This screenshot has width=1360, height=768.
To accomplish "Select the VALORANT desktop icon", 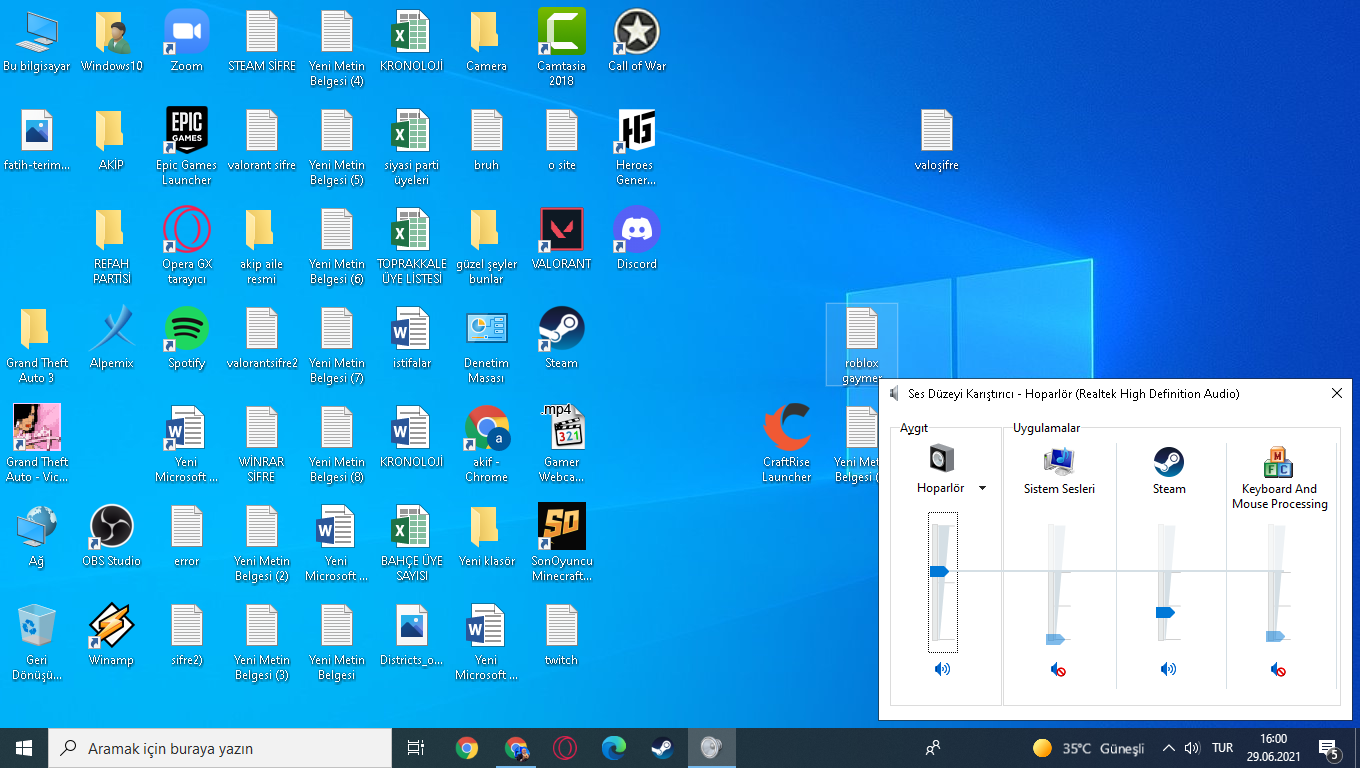I will (561, 231).
